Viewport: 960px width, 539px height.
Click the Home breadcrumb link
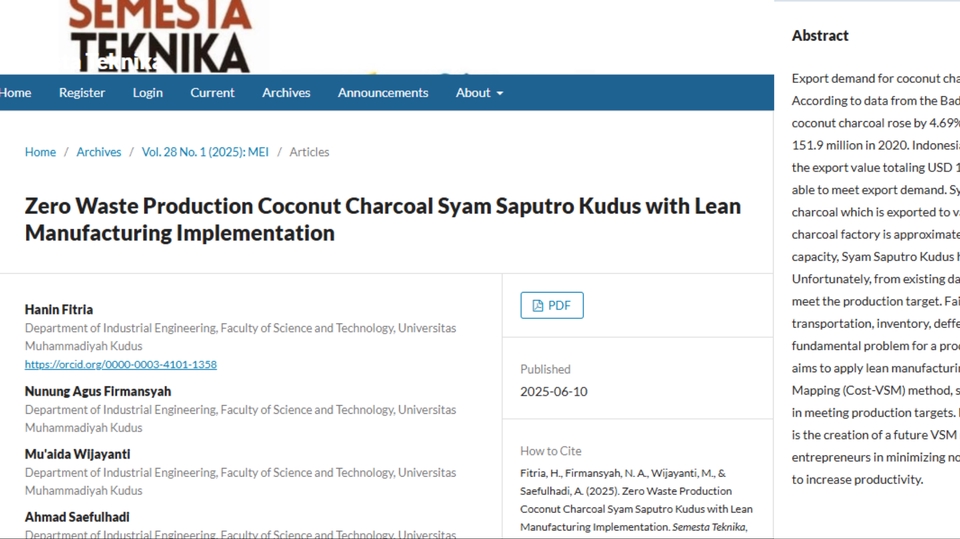(40, 152)
